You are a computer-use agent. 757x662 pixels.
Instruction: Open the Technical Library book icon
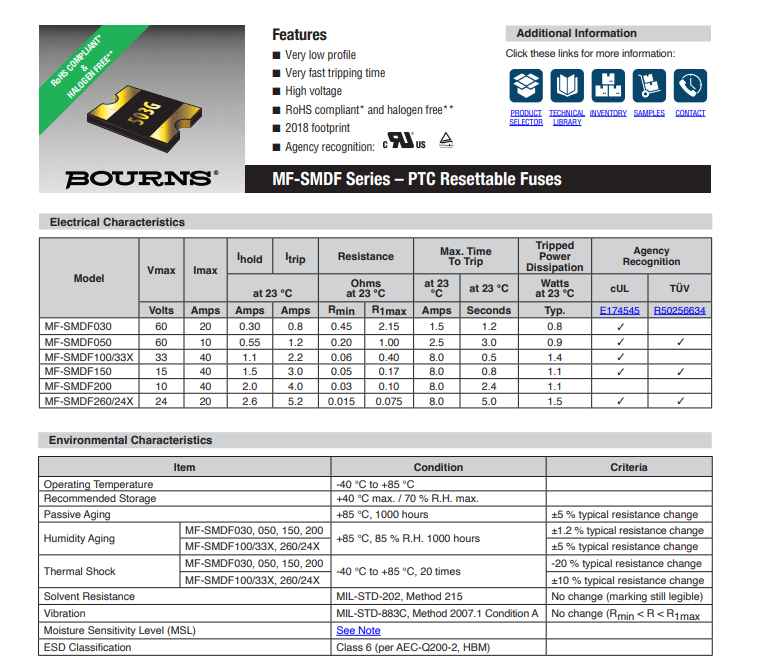point(567,85)
